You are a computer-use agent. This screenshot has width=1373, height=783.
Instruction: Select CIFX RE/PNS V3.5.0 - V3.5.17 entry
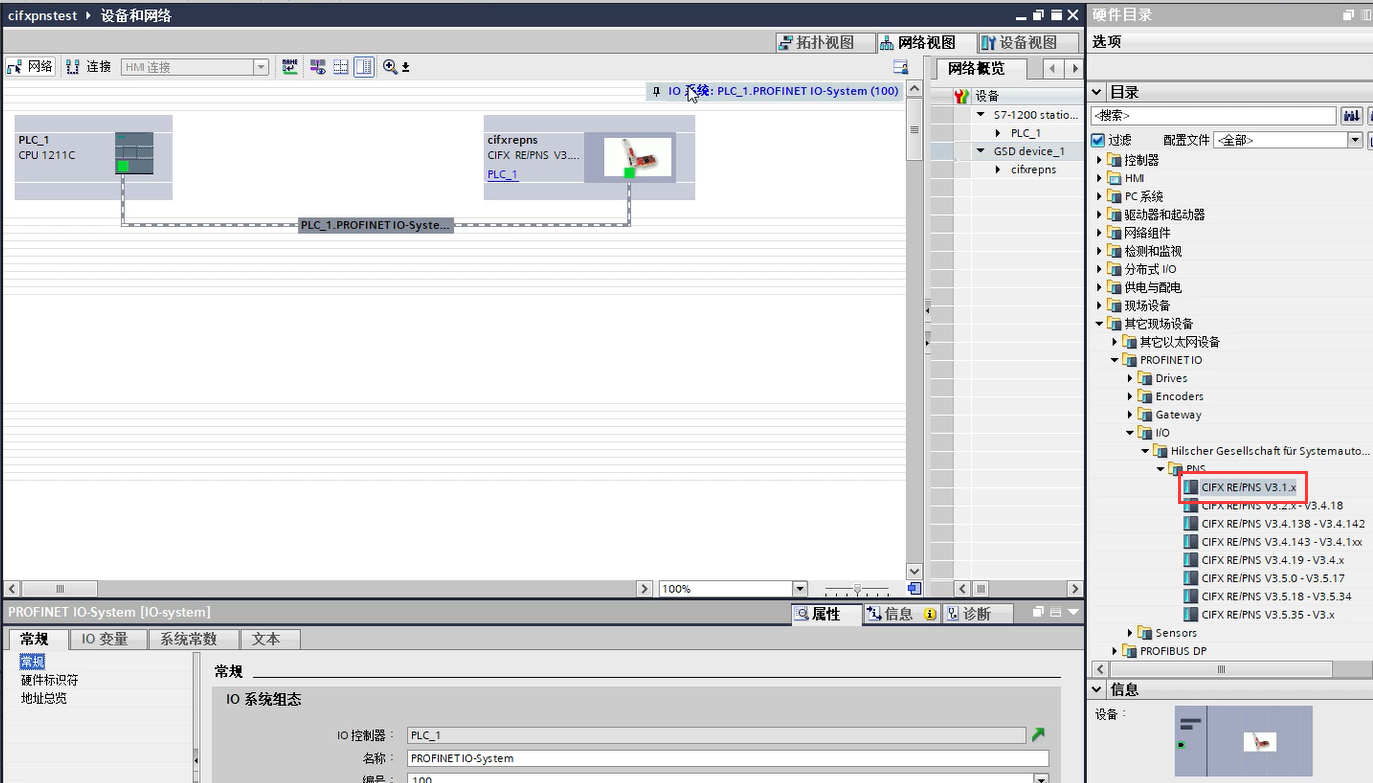1272,578
